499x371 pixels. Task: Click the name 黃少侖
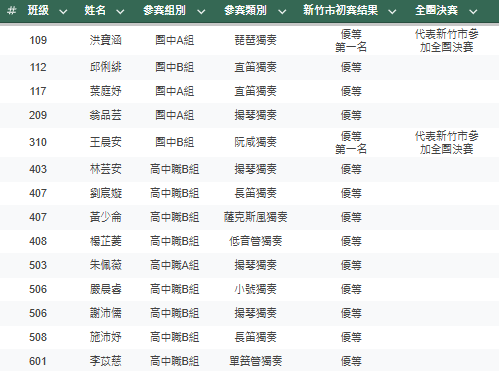pyautogui.click(x=106, y=217)
